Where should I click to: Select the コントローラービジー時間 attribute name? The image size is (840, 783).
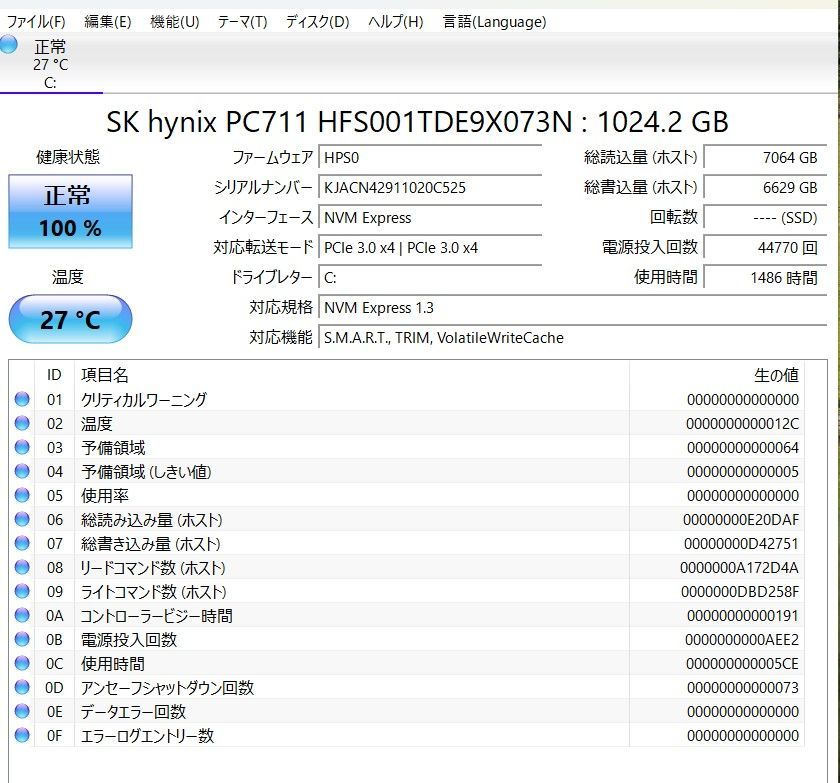(x=156, y=616)
